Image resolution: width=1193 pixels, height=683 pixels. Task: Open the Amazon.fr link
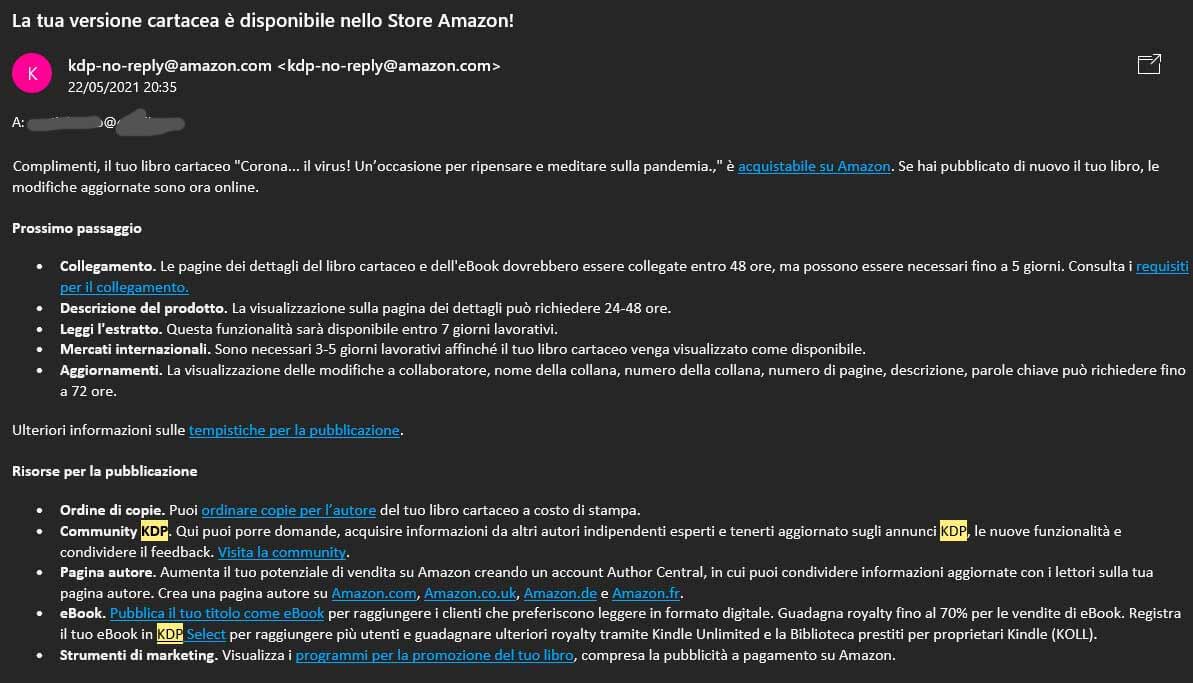[646, 593]
